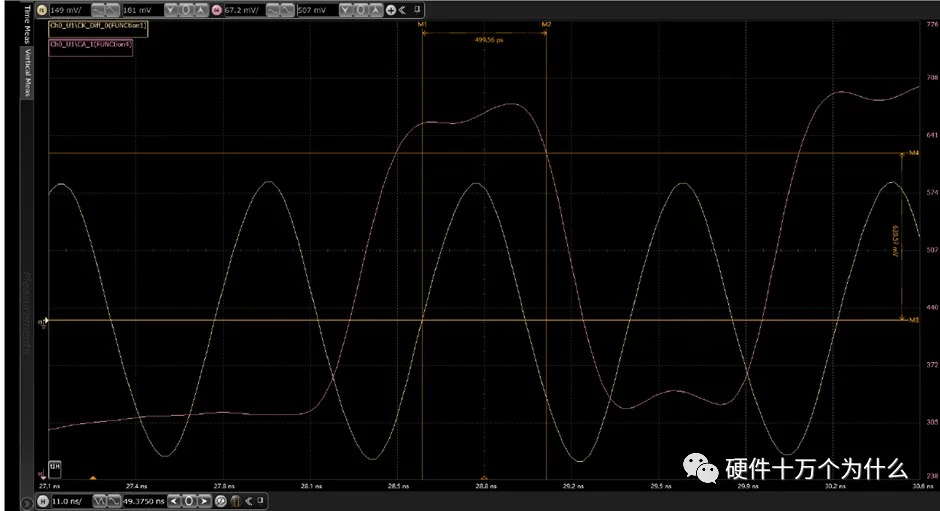Click the horizontal zoom magnifier icon

coord(221,499)
